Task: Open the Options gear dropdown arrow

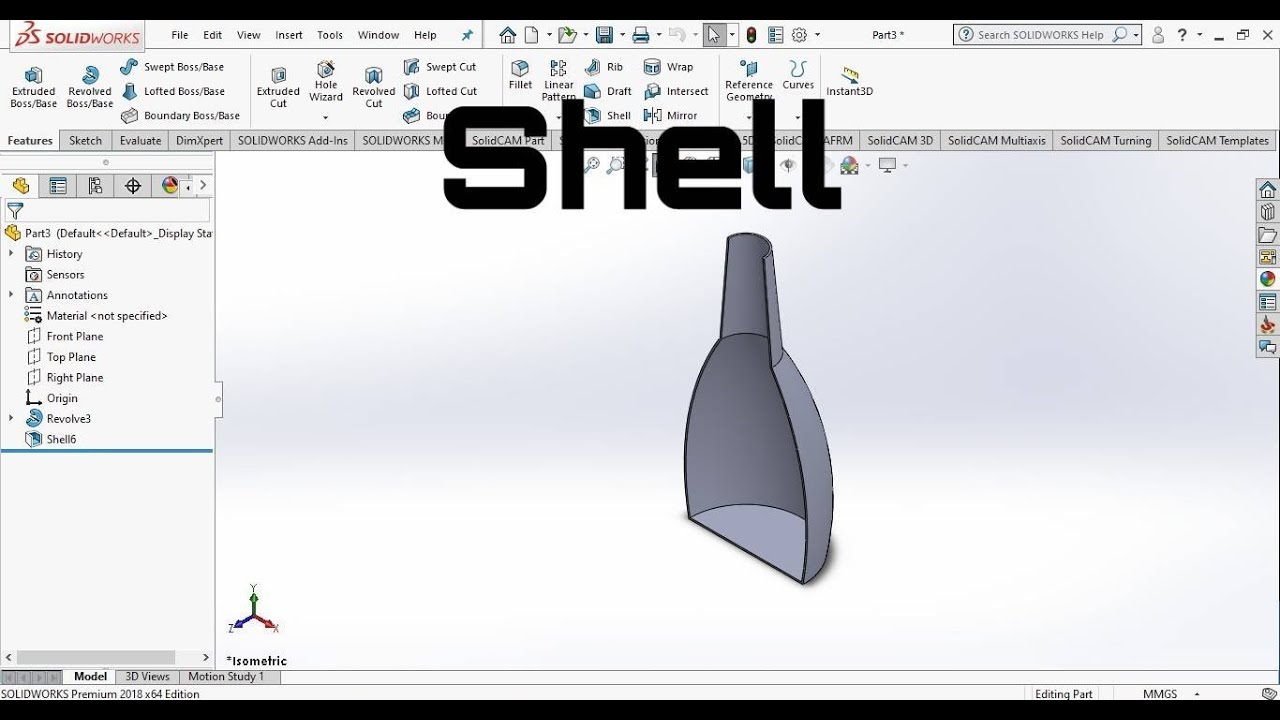Action: pyautogui.click(x=818, y=35)
